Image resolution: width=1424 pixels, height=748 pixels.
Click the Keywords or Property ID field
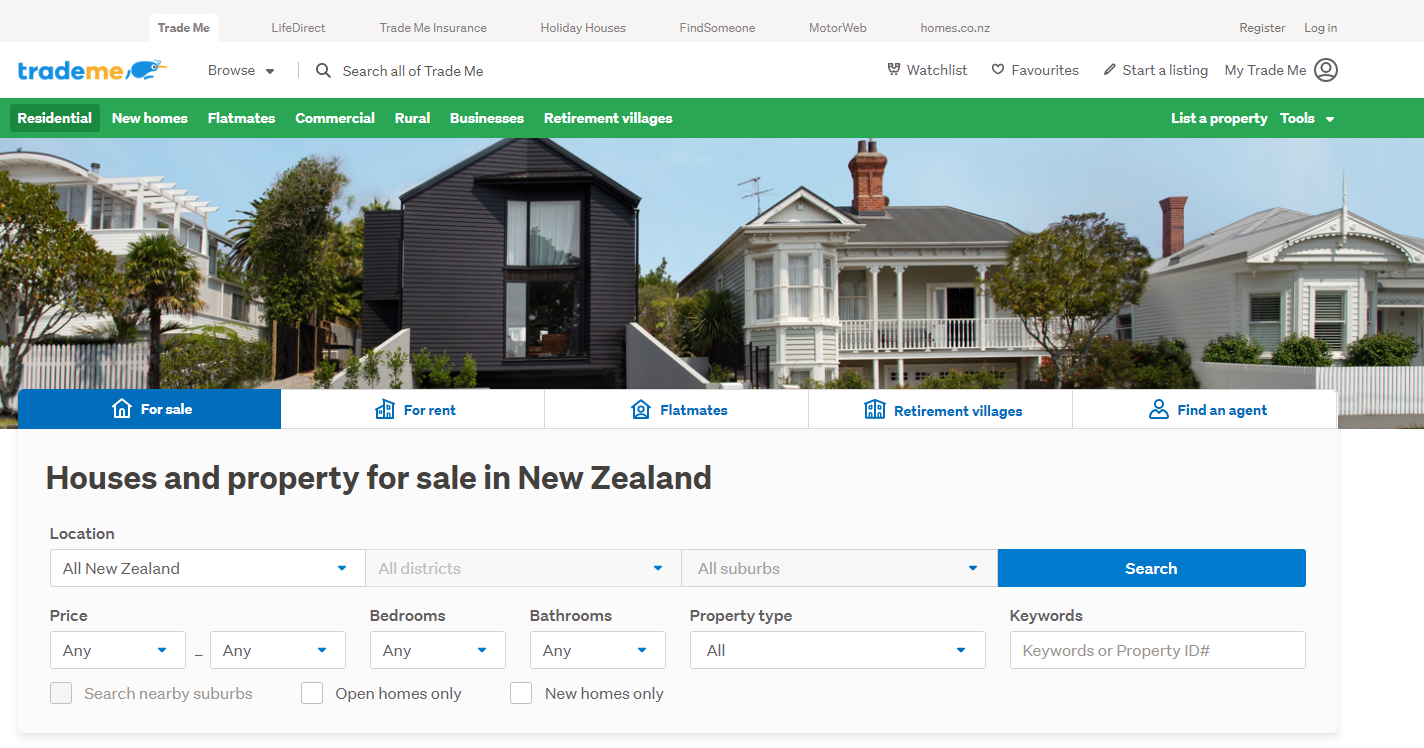(x=1158, y=650)
